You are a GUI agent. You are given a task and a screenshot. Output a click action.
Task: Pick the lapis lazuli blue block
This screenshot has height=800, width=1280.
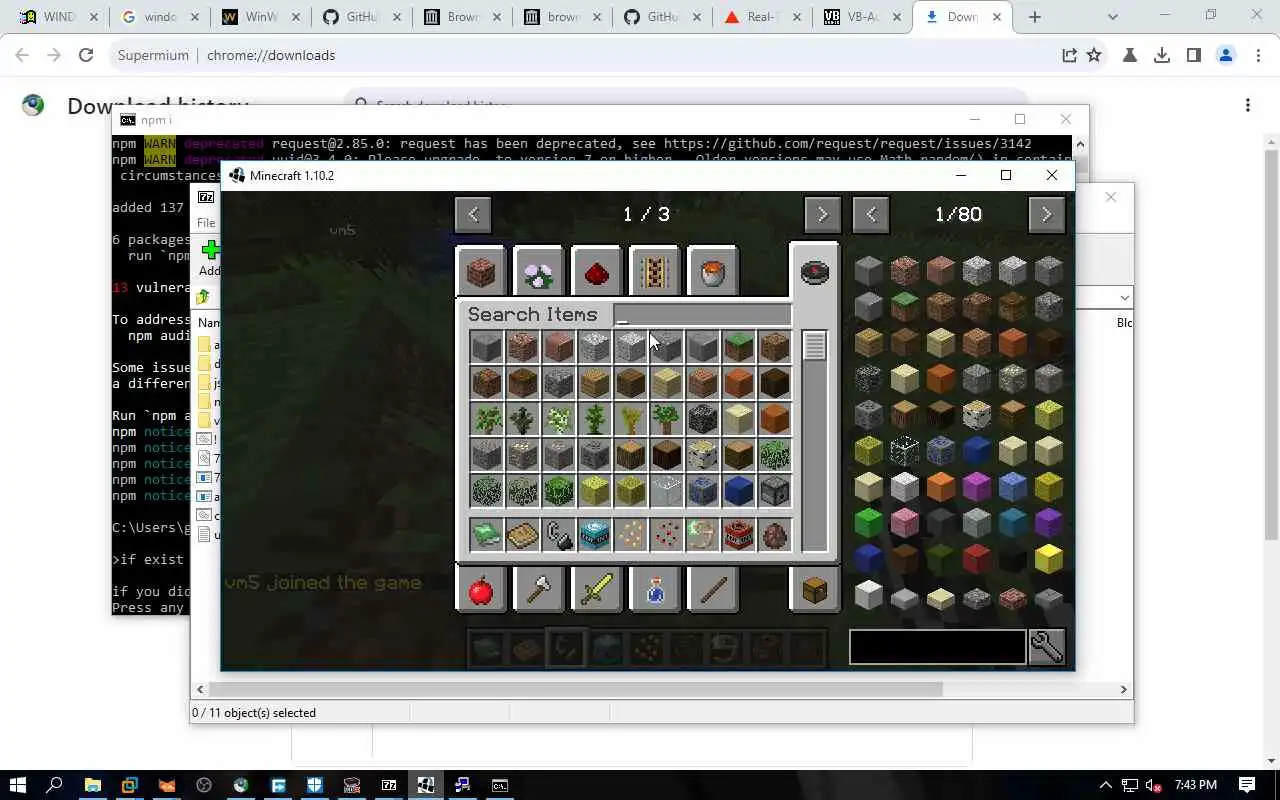click(x=738, y=491)
